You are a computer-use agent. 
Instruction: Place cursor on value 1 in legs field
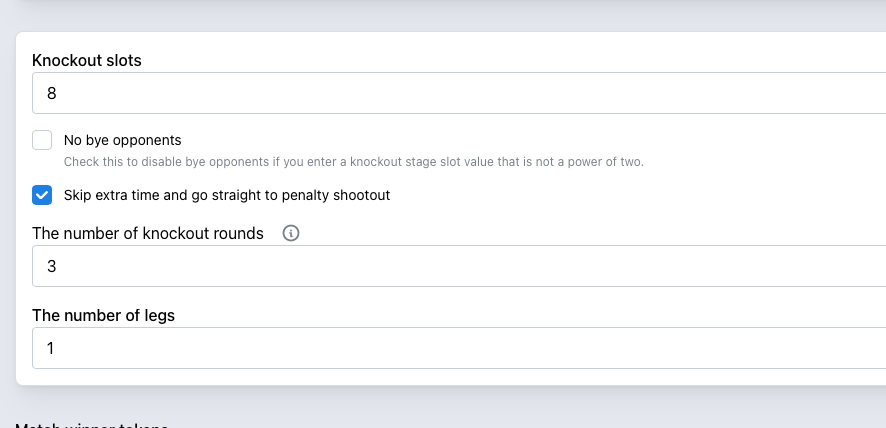tap(50, 348)
